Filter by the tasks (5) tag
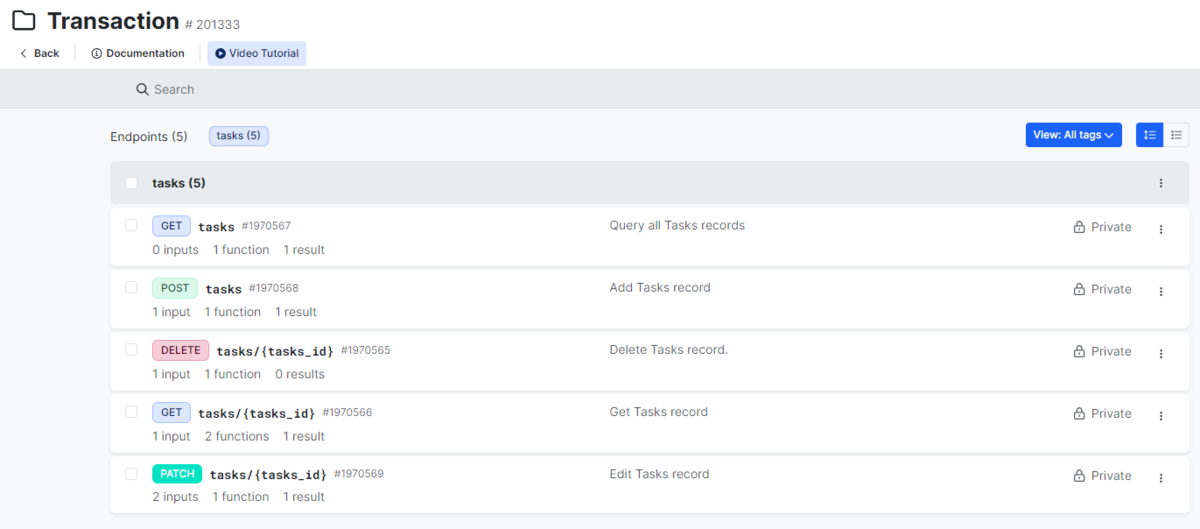The height and width of the screenshot is (529, 1200). tap(238, 135)
